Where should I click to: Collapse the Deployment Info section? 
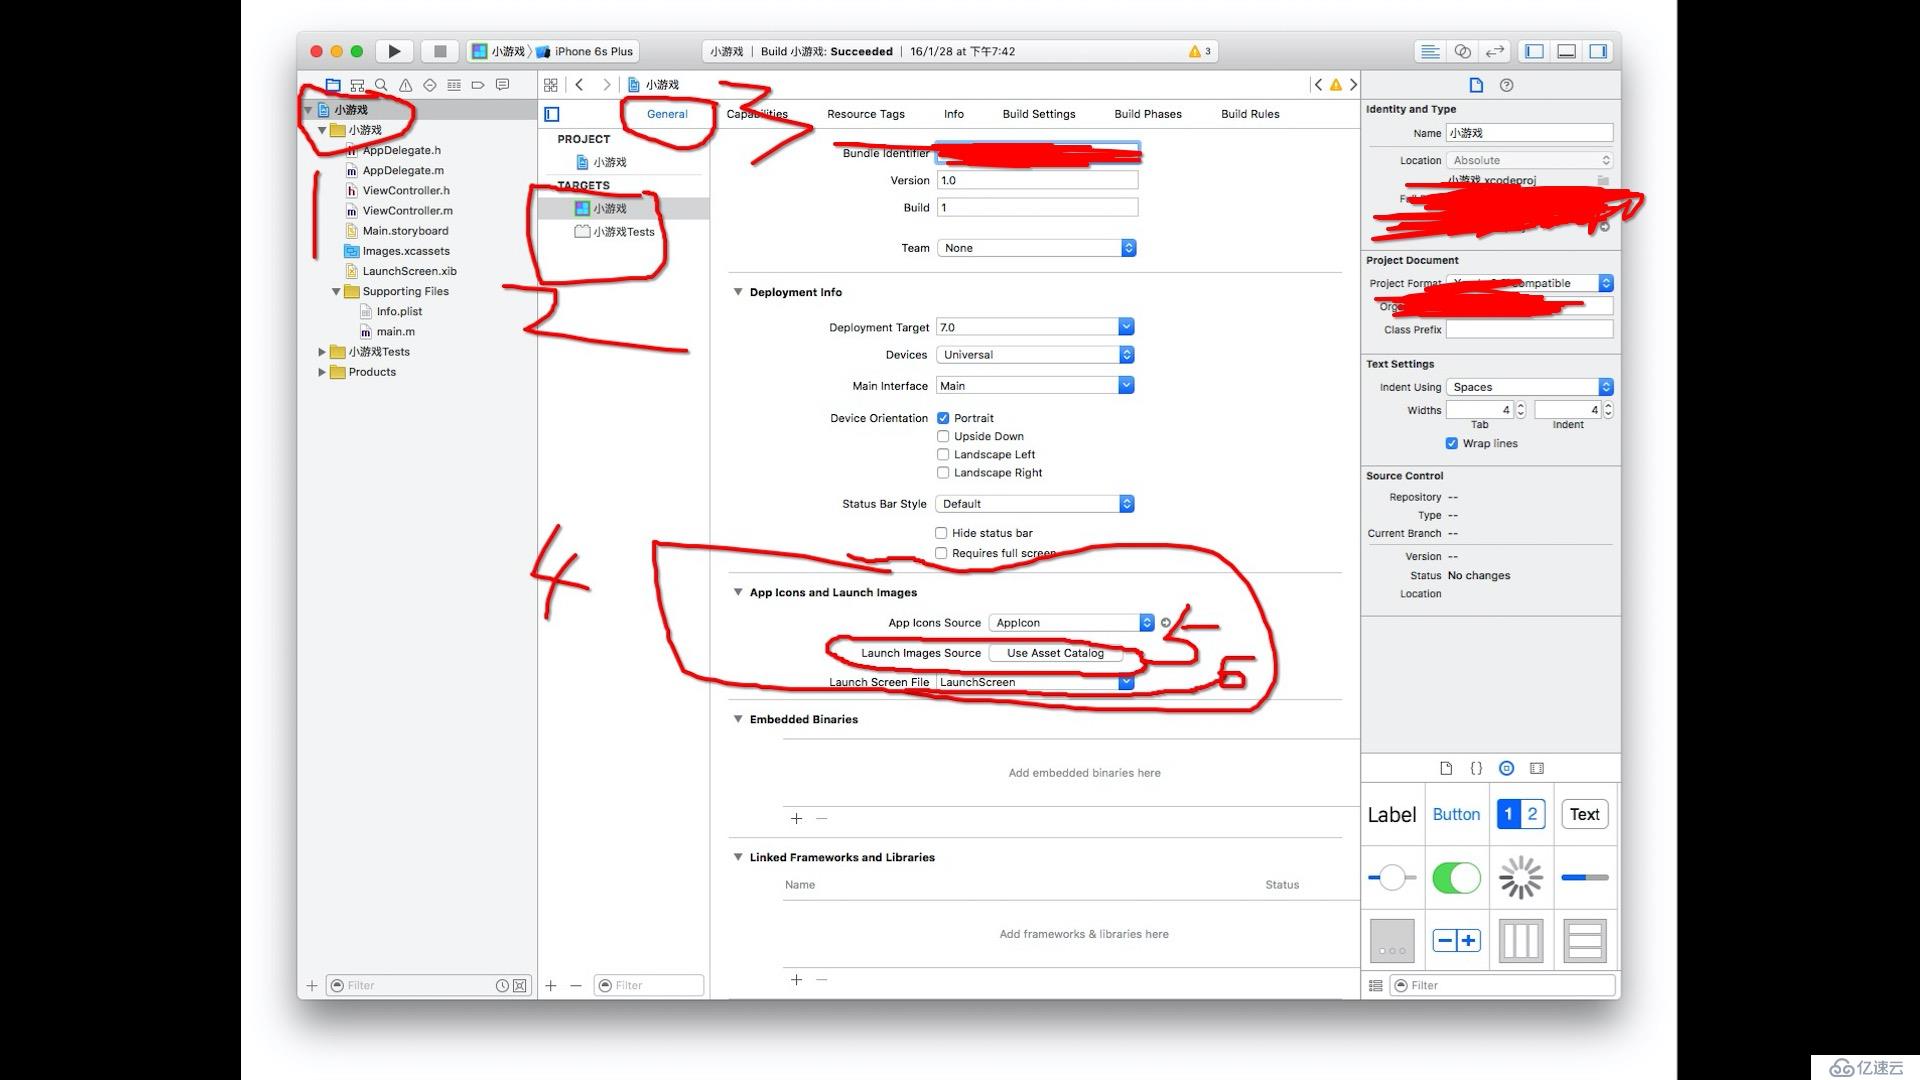(x=738, y=292)
